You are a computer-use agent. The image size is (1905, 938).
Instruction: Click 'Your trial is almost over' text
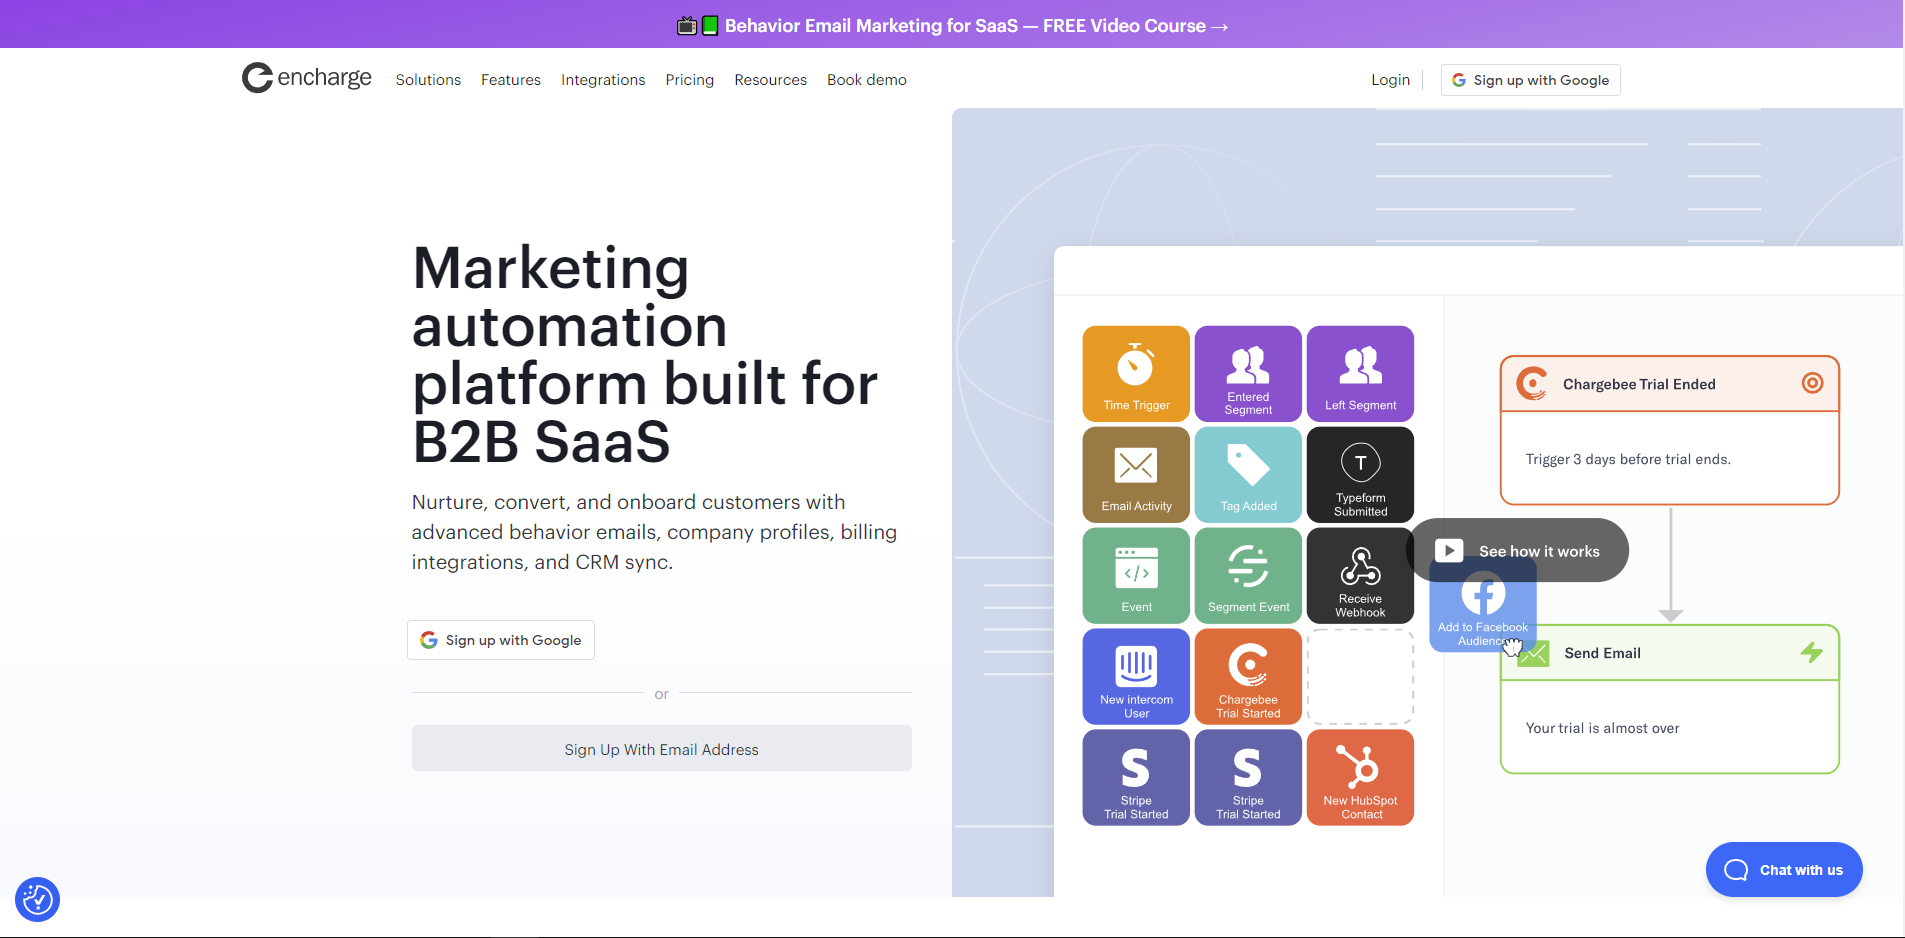coord(1602,728)
